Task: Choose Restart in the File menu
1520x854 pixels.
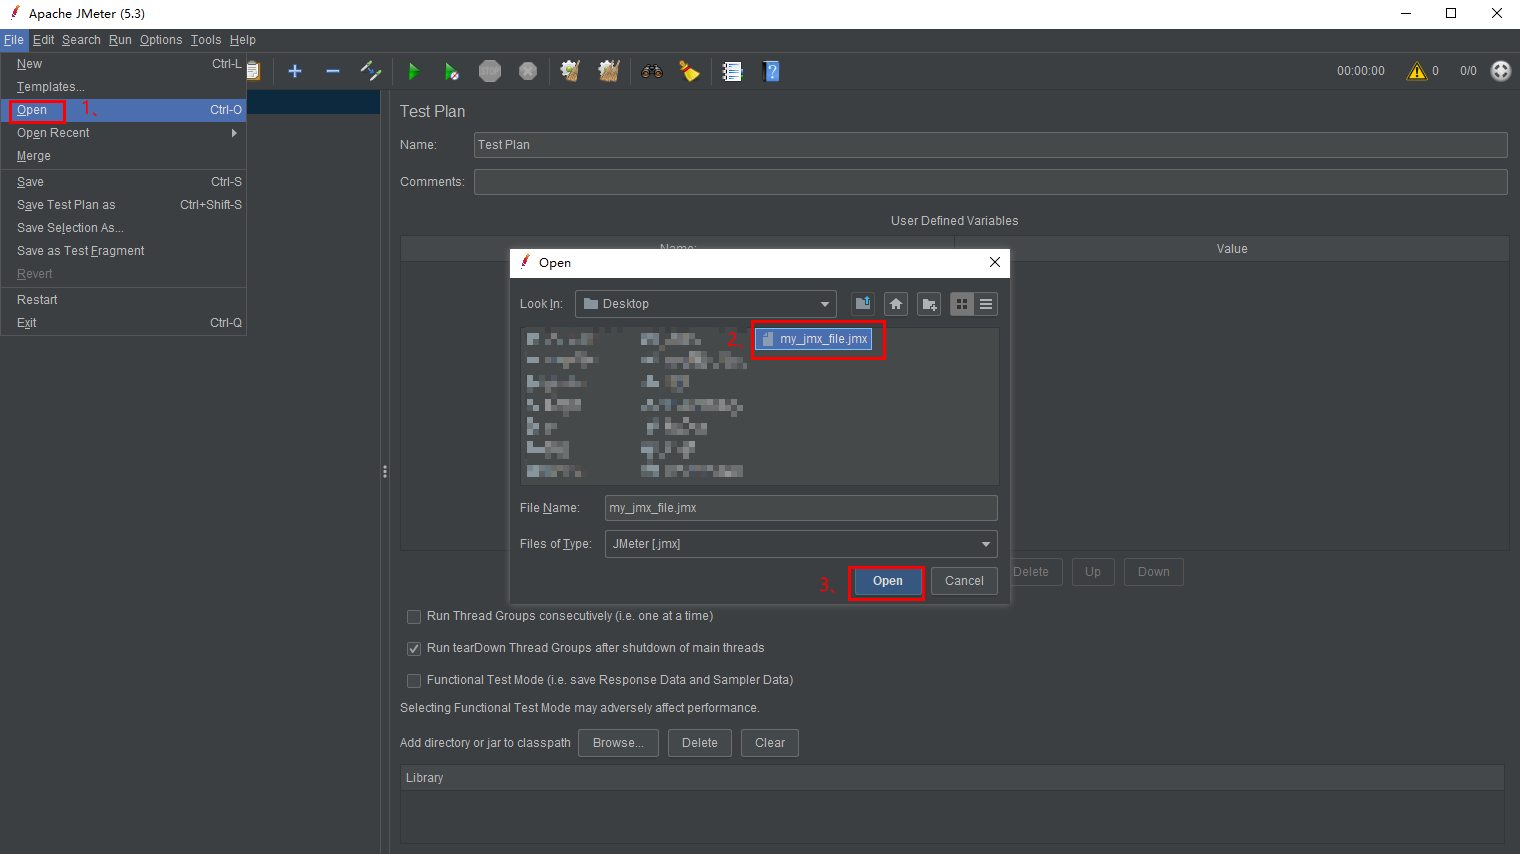Action: (x=124, y=300)
